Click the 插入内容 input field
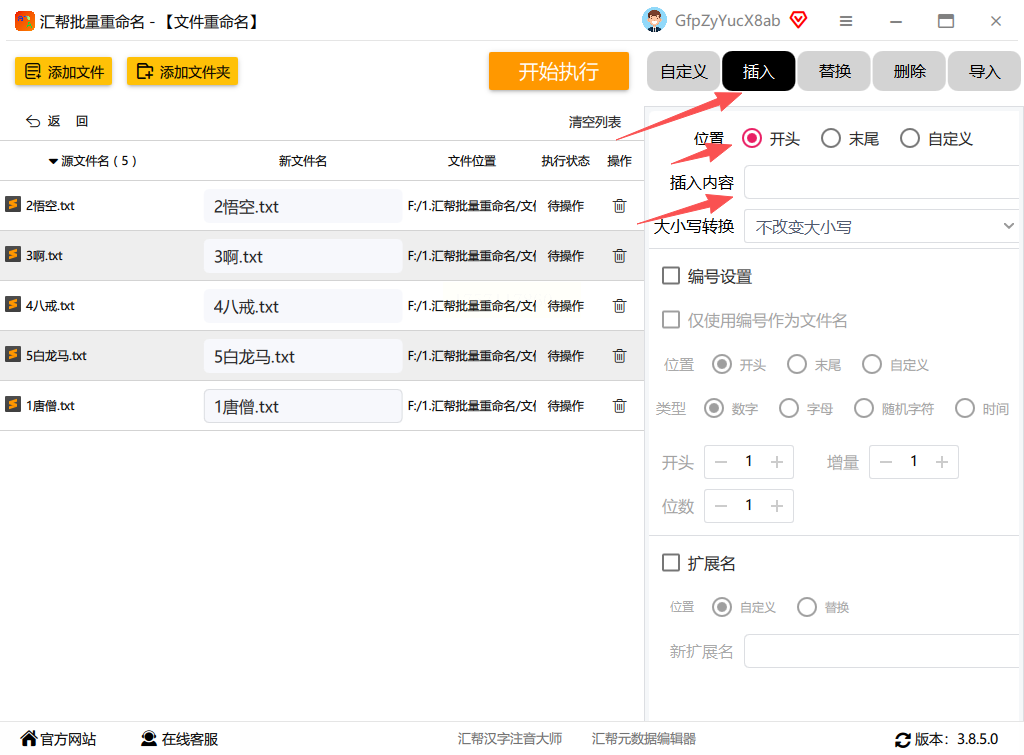 [881, 182]
